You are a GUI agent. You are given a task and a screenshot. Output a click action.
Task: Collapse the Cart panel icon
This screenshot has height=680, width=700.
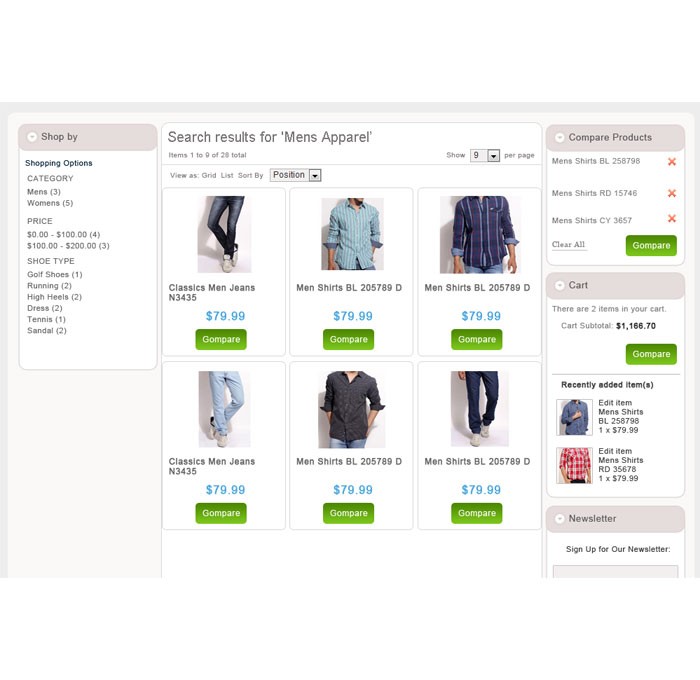pyautogui.click(x=559, y=285)
